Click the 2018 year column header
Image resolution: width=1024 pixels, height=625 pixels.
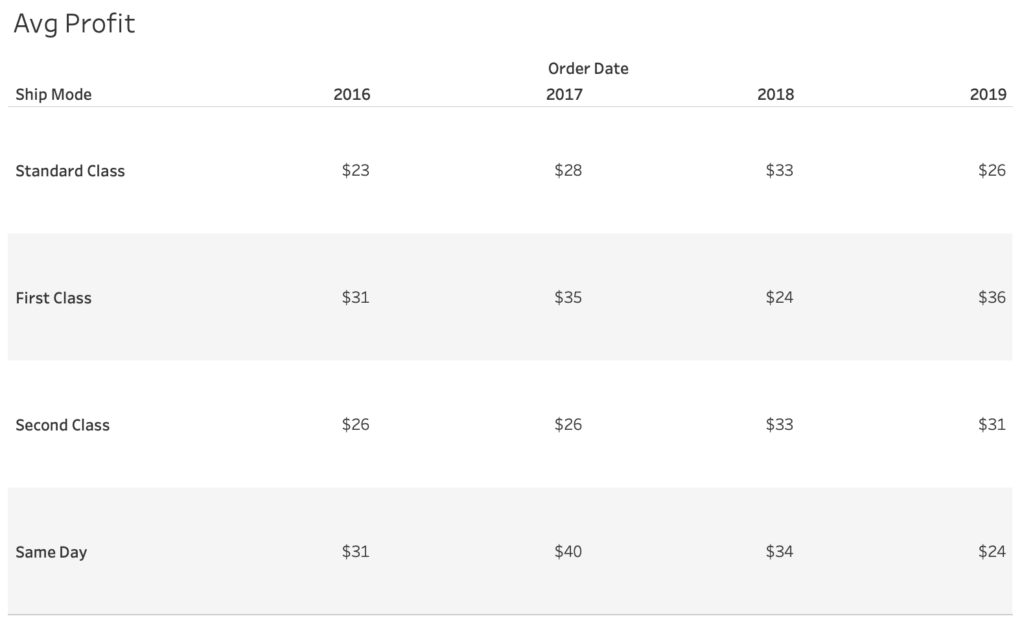pyautogui.click(x=776, y=95)
